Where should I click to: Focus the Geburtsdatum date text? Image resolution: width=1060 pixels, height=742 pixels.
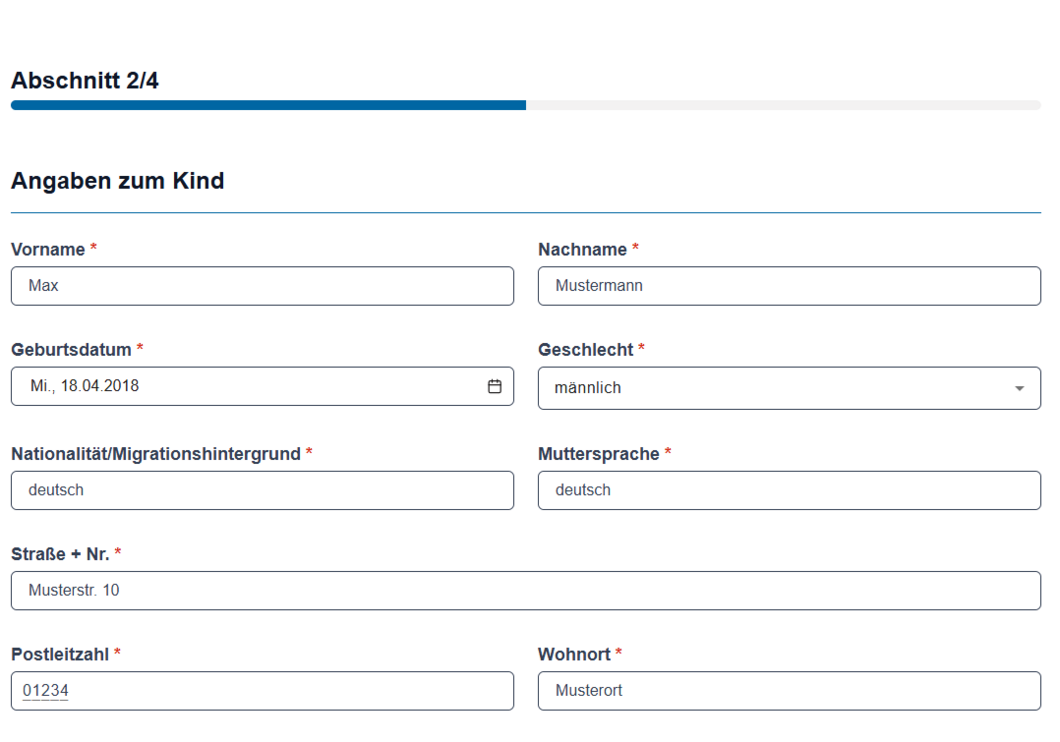85,386
